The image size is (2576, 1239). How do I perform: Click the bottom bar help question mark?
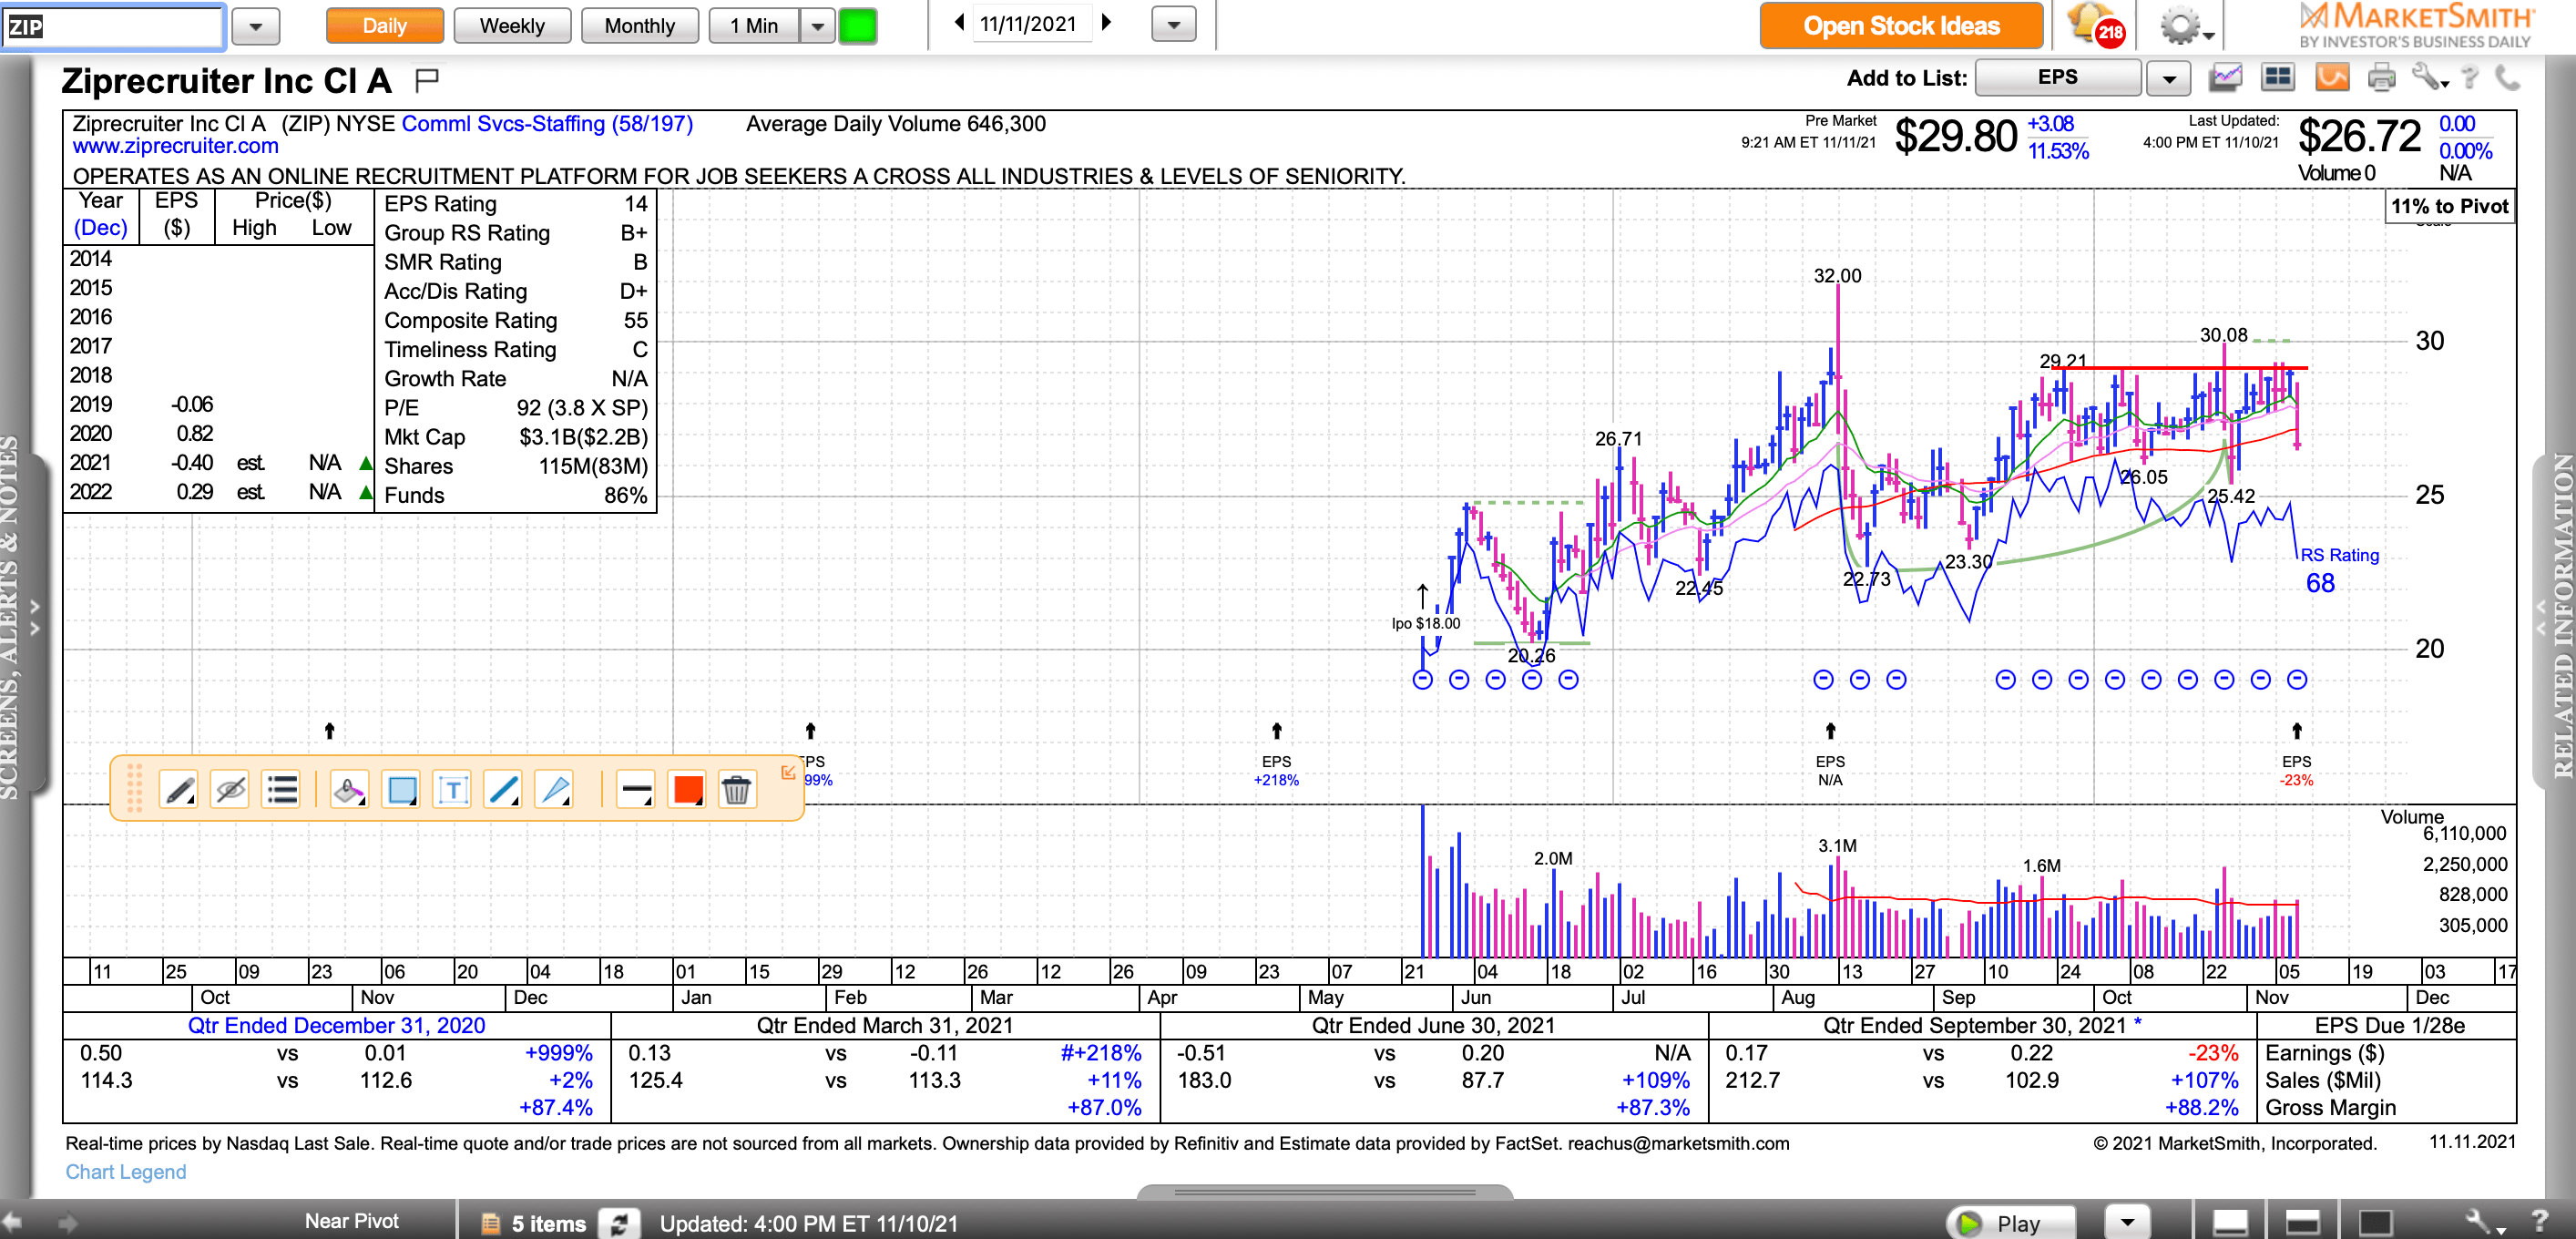[2540, 1221]
